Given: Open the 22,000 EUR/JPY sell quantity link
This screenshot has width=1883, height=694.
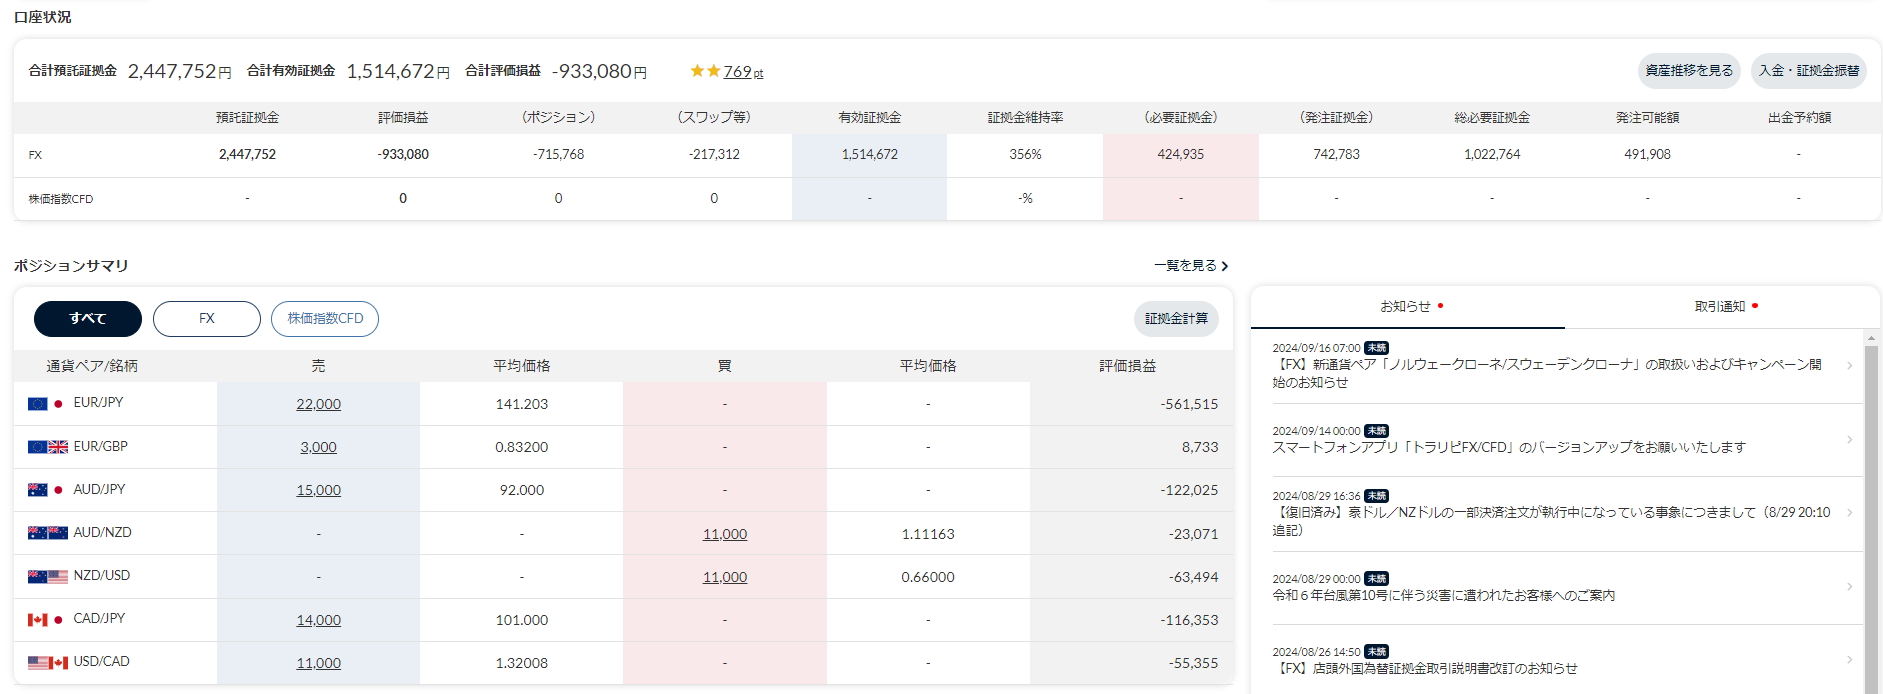Looking at the screenshot, I should 318,404.
